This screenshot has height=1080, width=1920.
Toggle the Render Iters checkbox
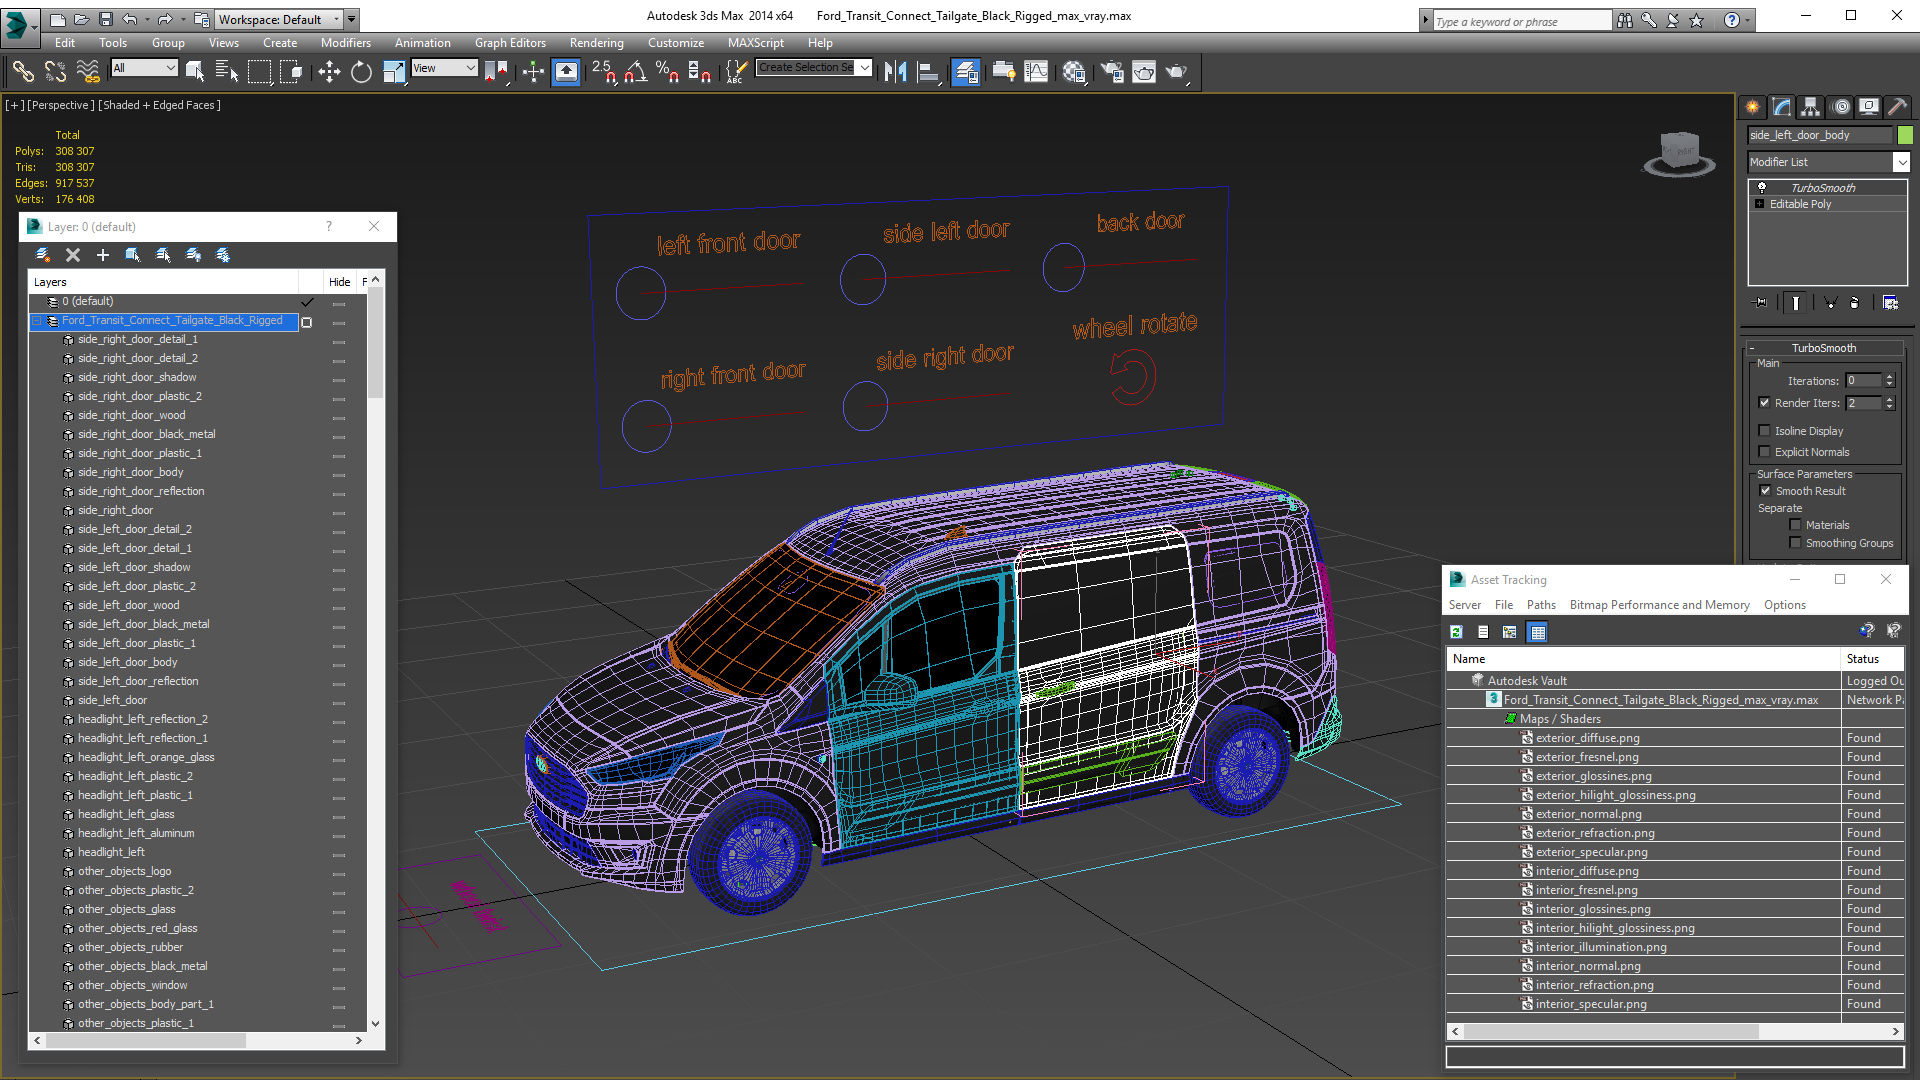coord(1765,403)
